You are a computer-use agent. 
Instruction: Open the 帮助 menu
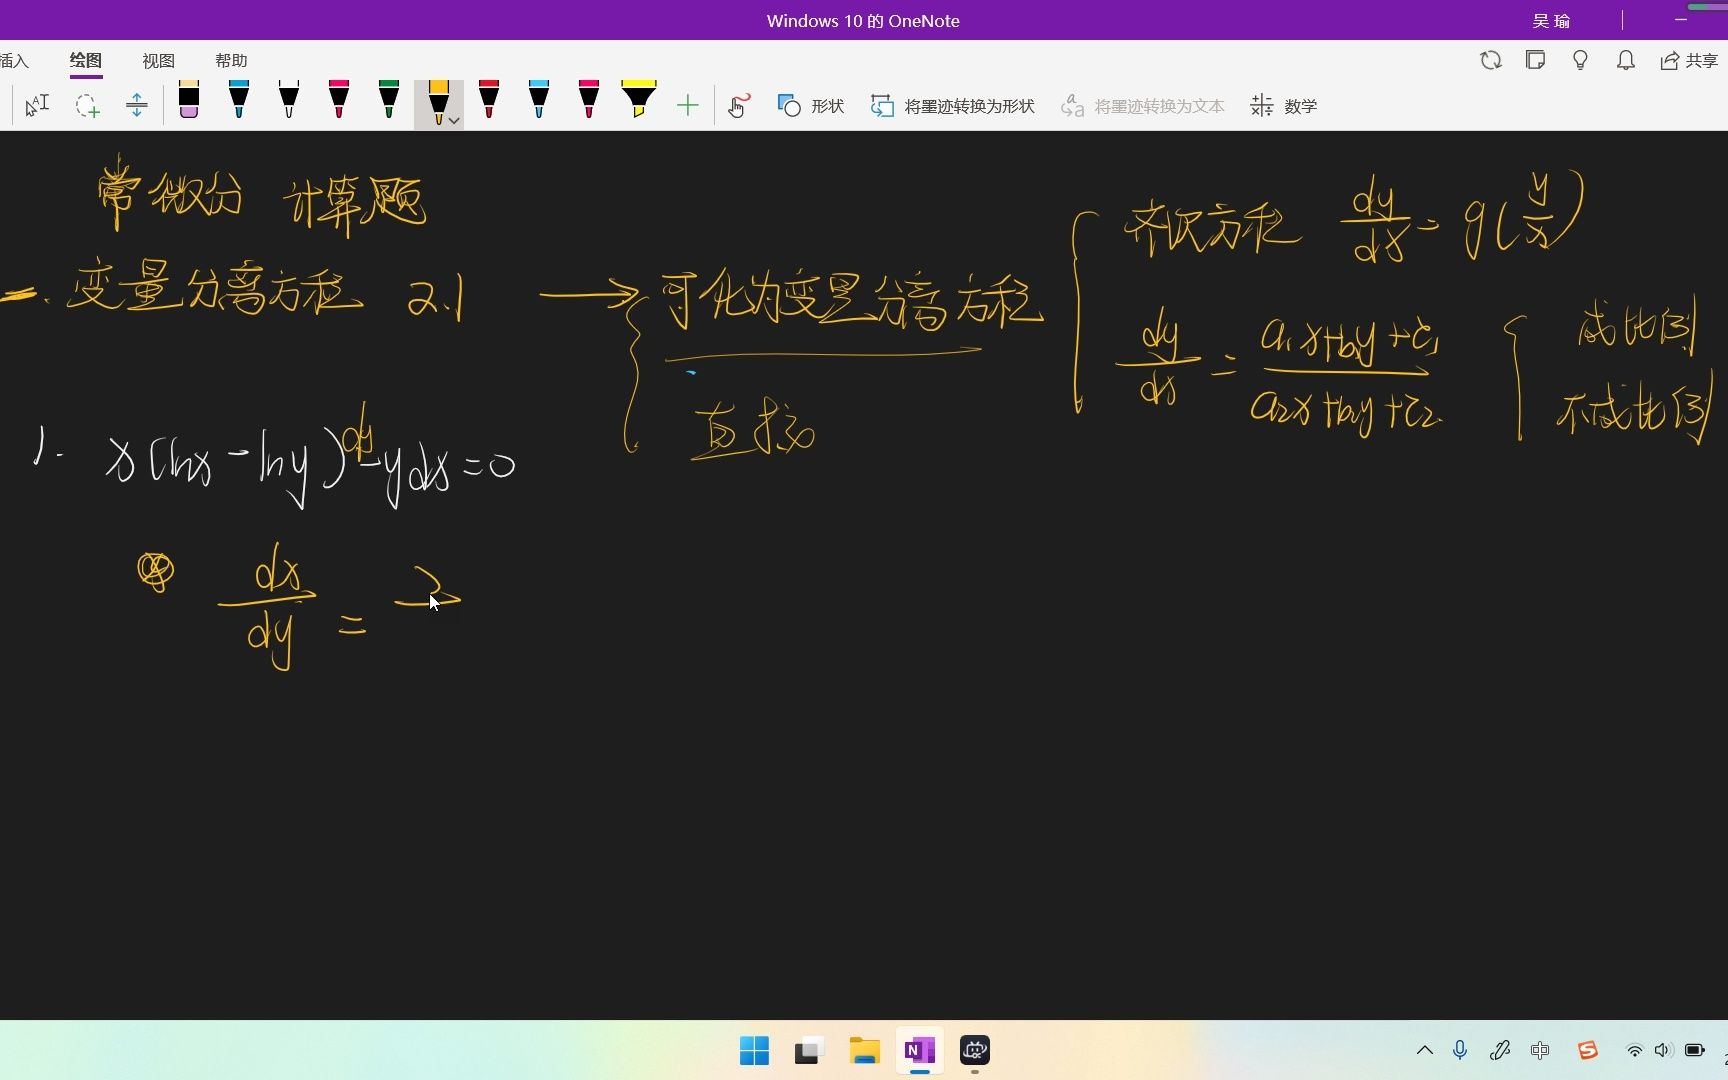click(x=230, y=60)
